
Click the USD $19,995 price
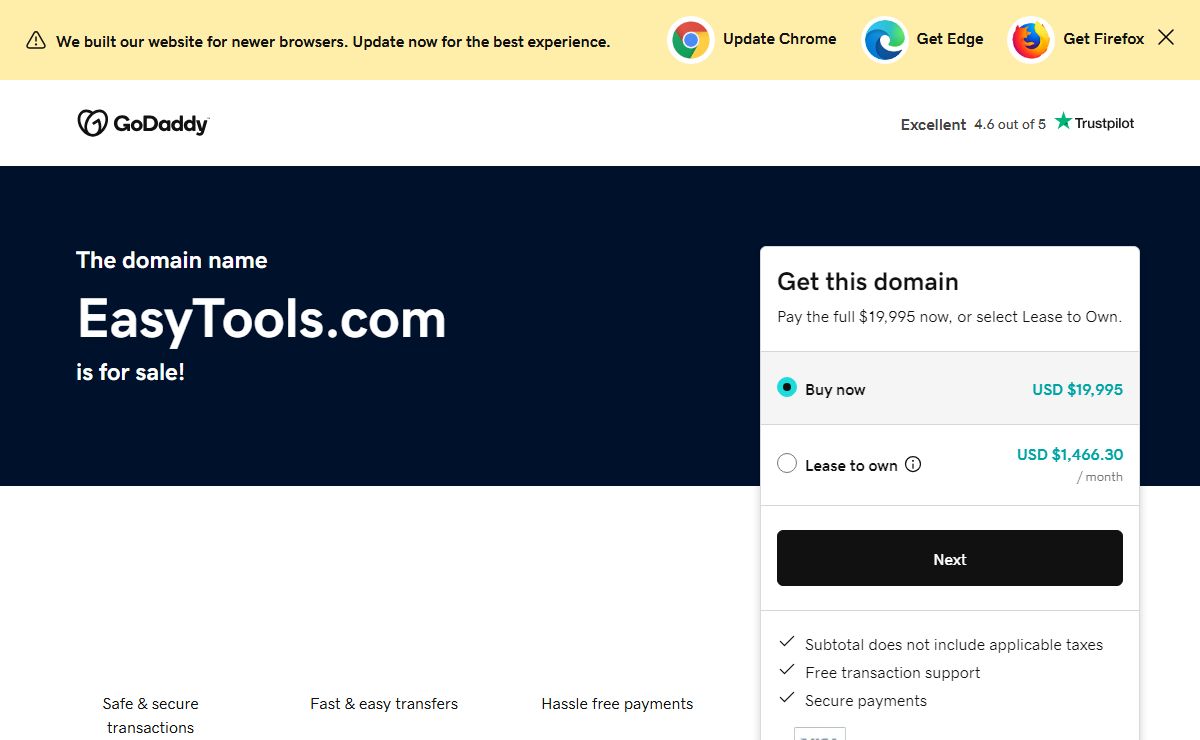(1077, 390)
